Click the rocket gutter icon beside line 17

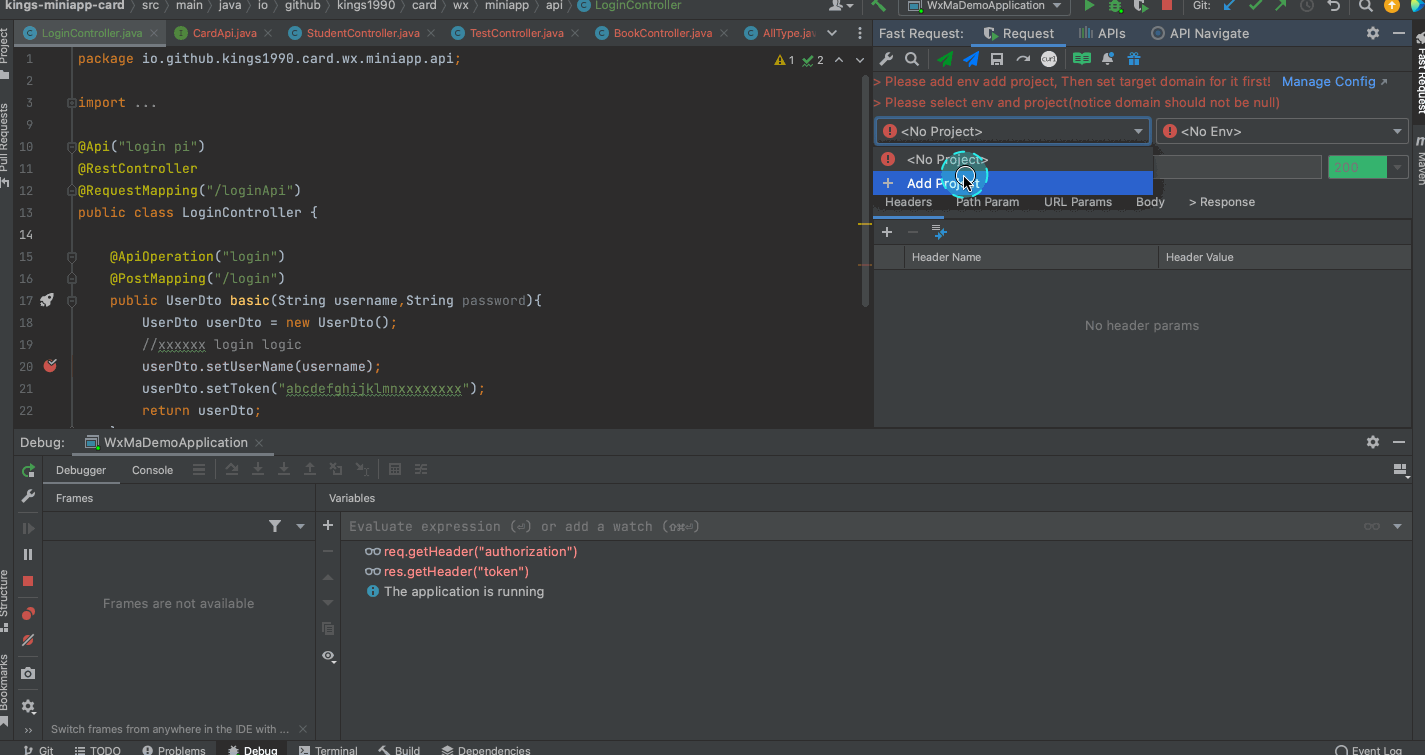coord(47,300)
